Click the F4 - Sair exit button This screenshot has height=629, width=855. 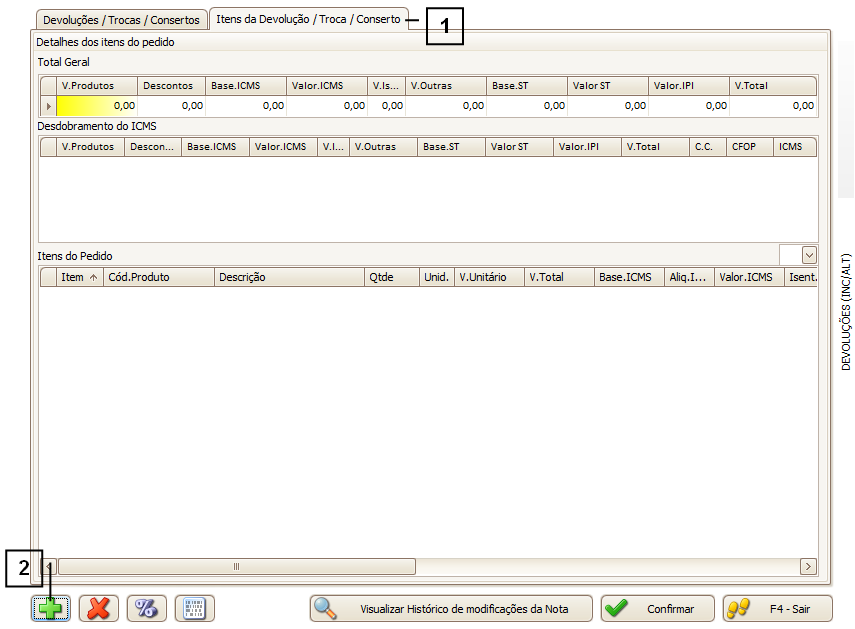(777, 608)
